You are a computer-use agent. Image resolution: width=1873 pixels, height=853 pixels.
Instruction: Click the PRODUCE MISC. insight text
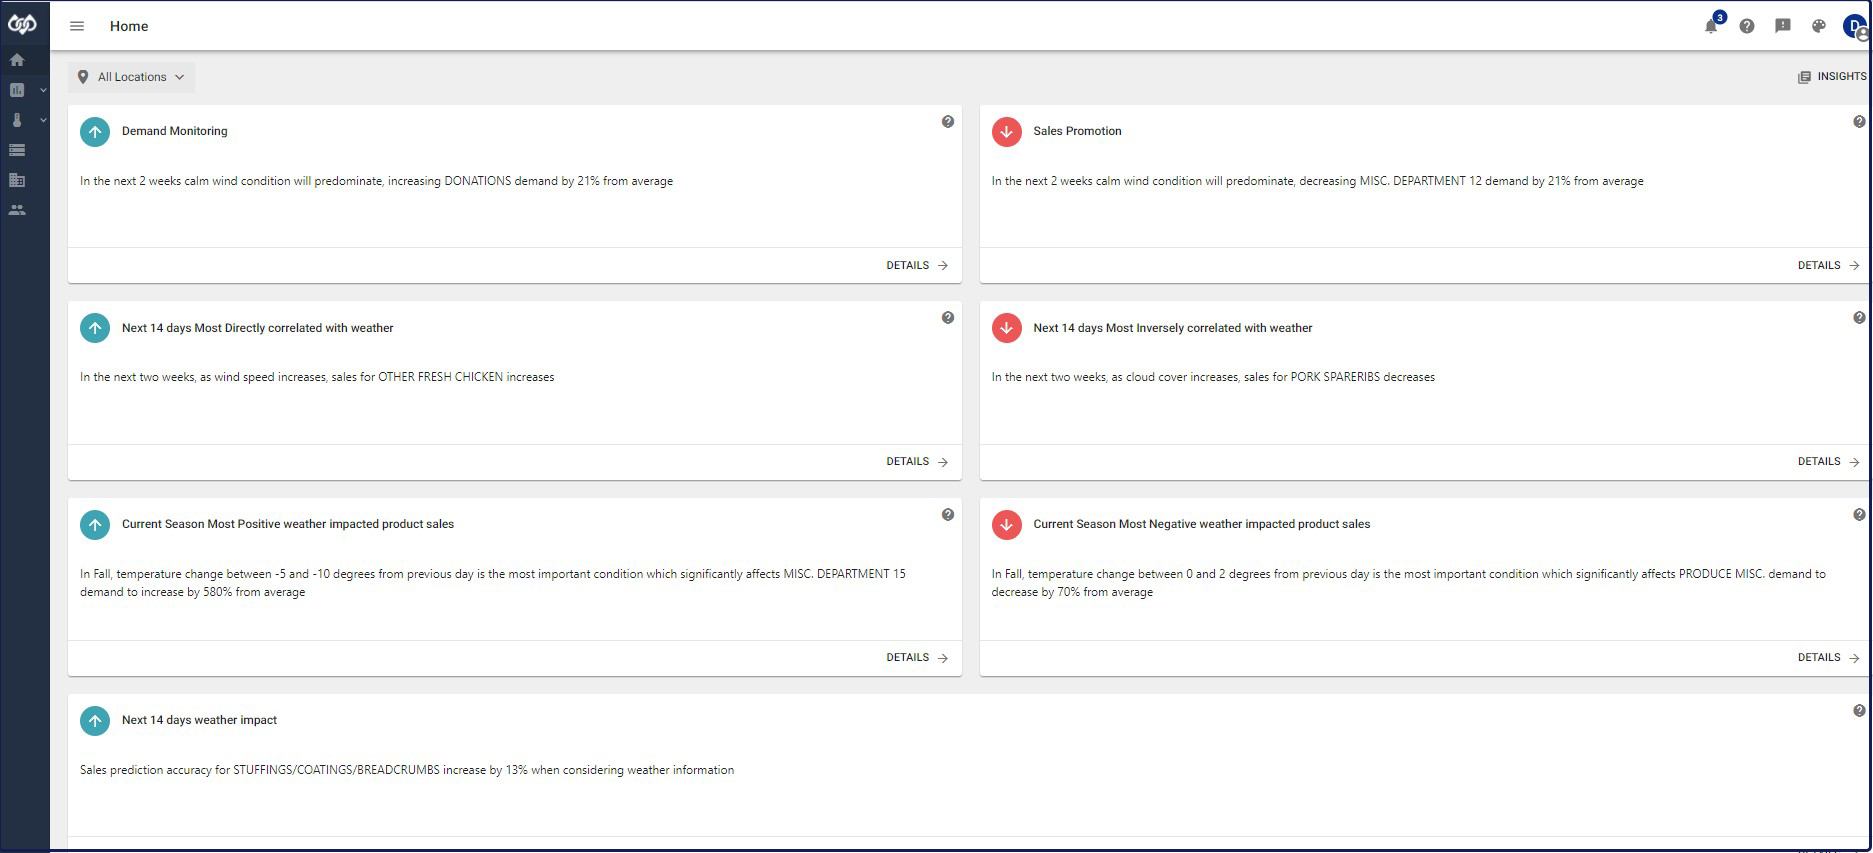pos(1408,583)
